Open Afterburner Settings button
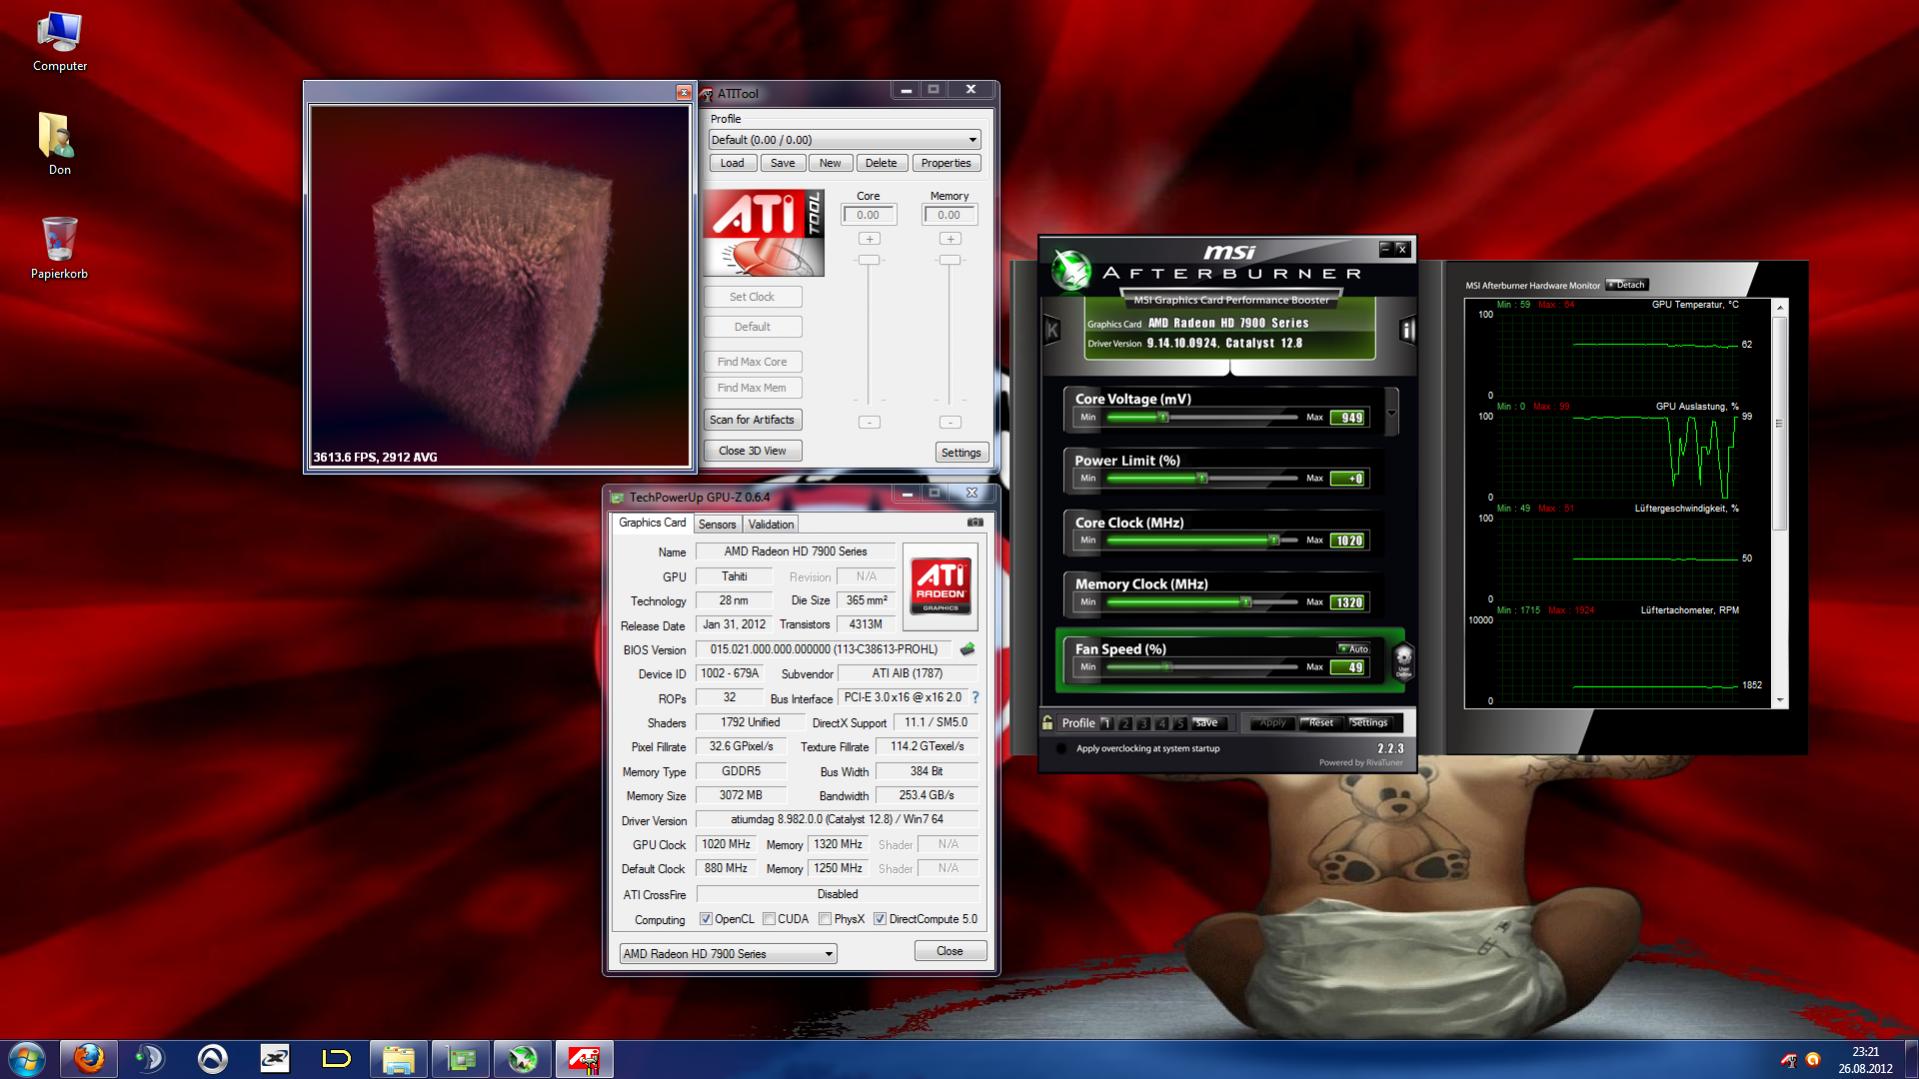1919x1079 pixels. pyautogui.click(x=1369, y=723)
